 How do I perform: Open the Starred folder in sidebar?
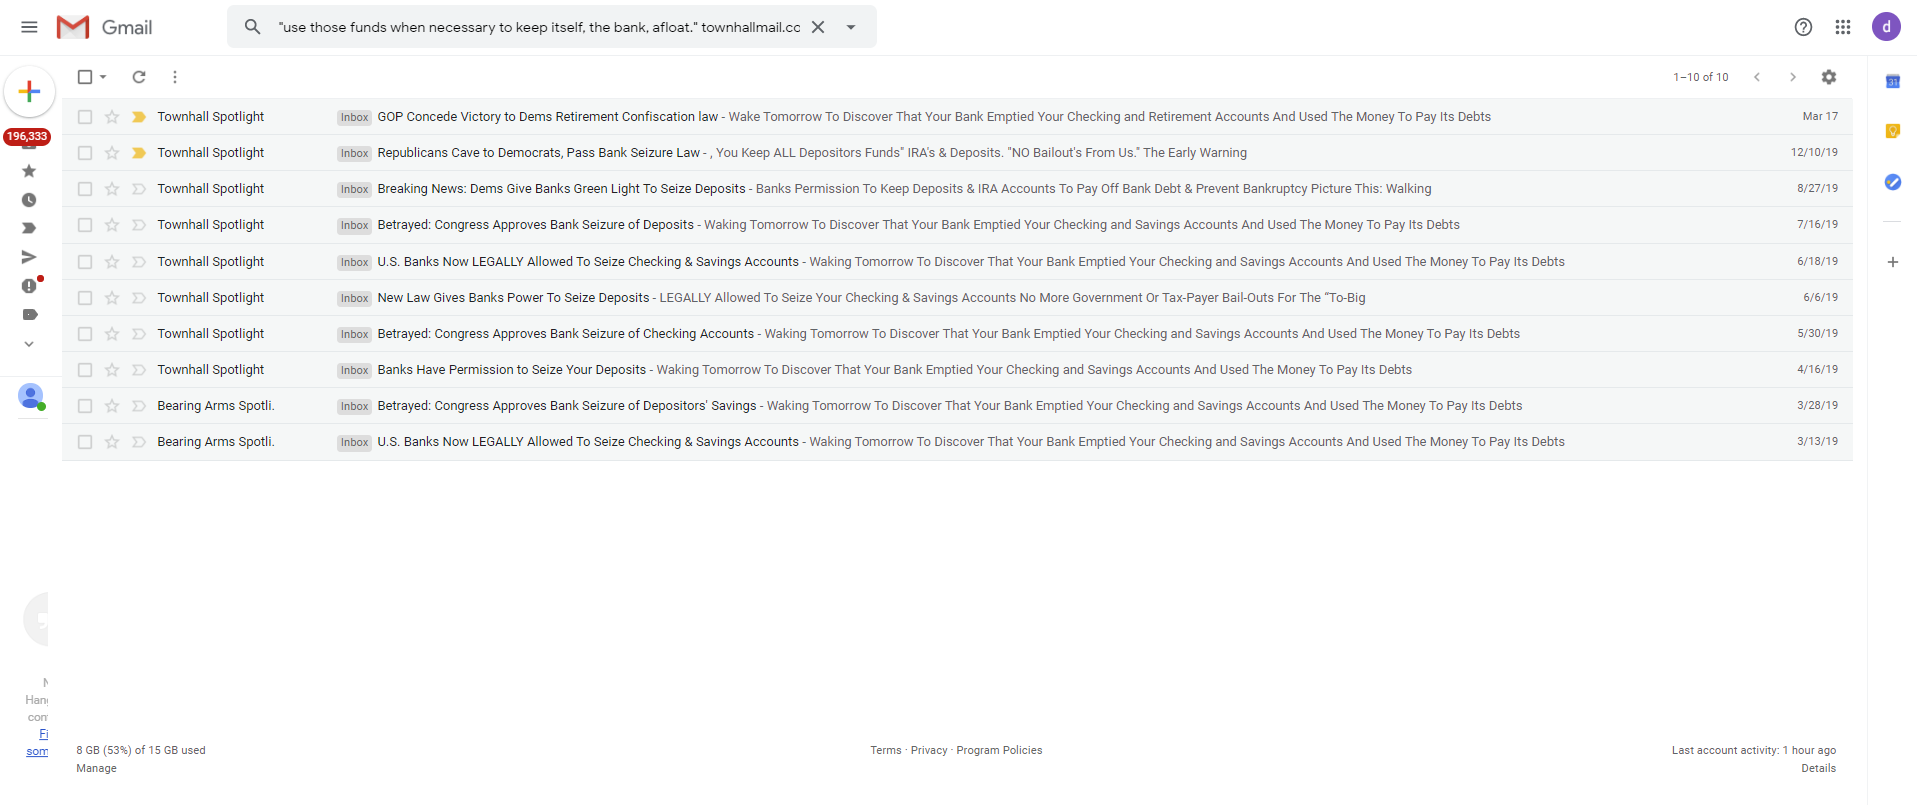click(x=29, y=171)
